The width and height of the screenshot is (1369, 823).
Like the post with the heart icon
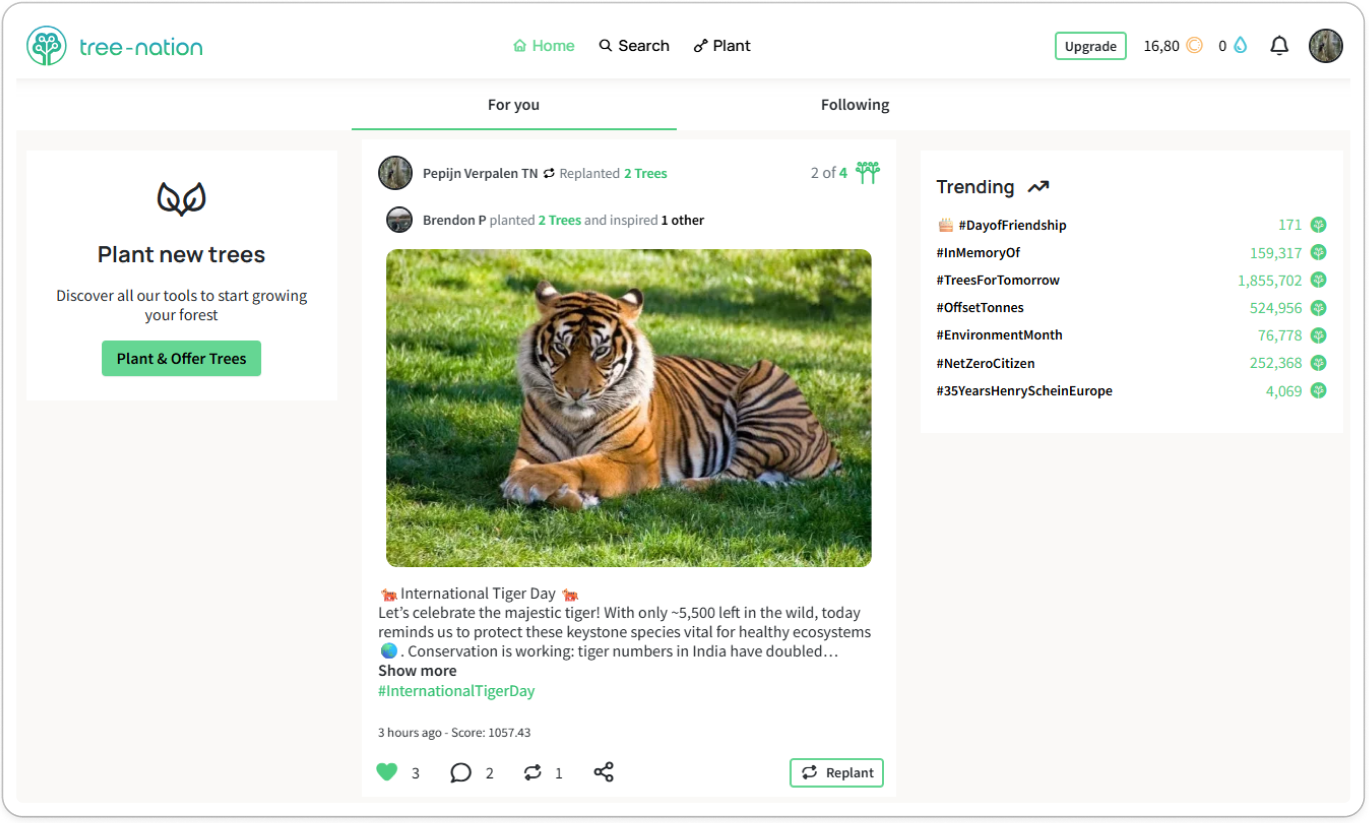click(x=387, y=772)
